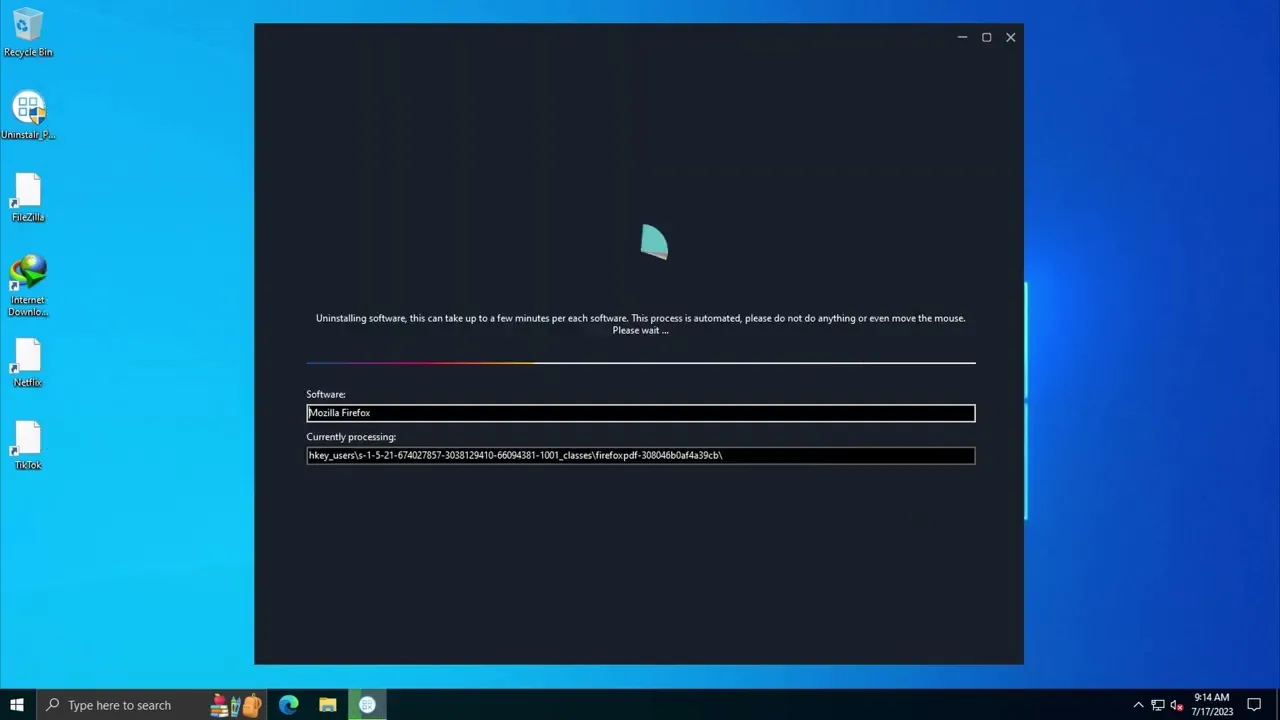This screenshot has height=720, width=1280.
Task: Open File Explorer from the taskbar
Action: tap(328, 705)
